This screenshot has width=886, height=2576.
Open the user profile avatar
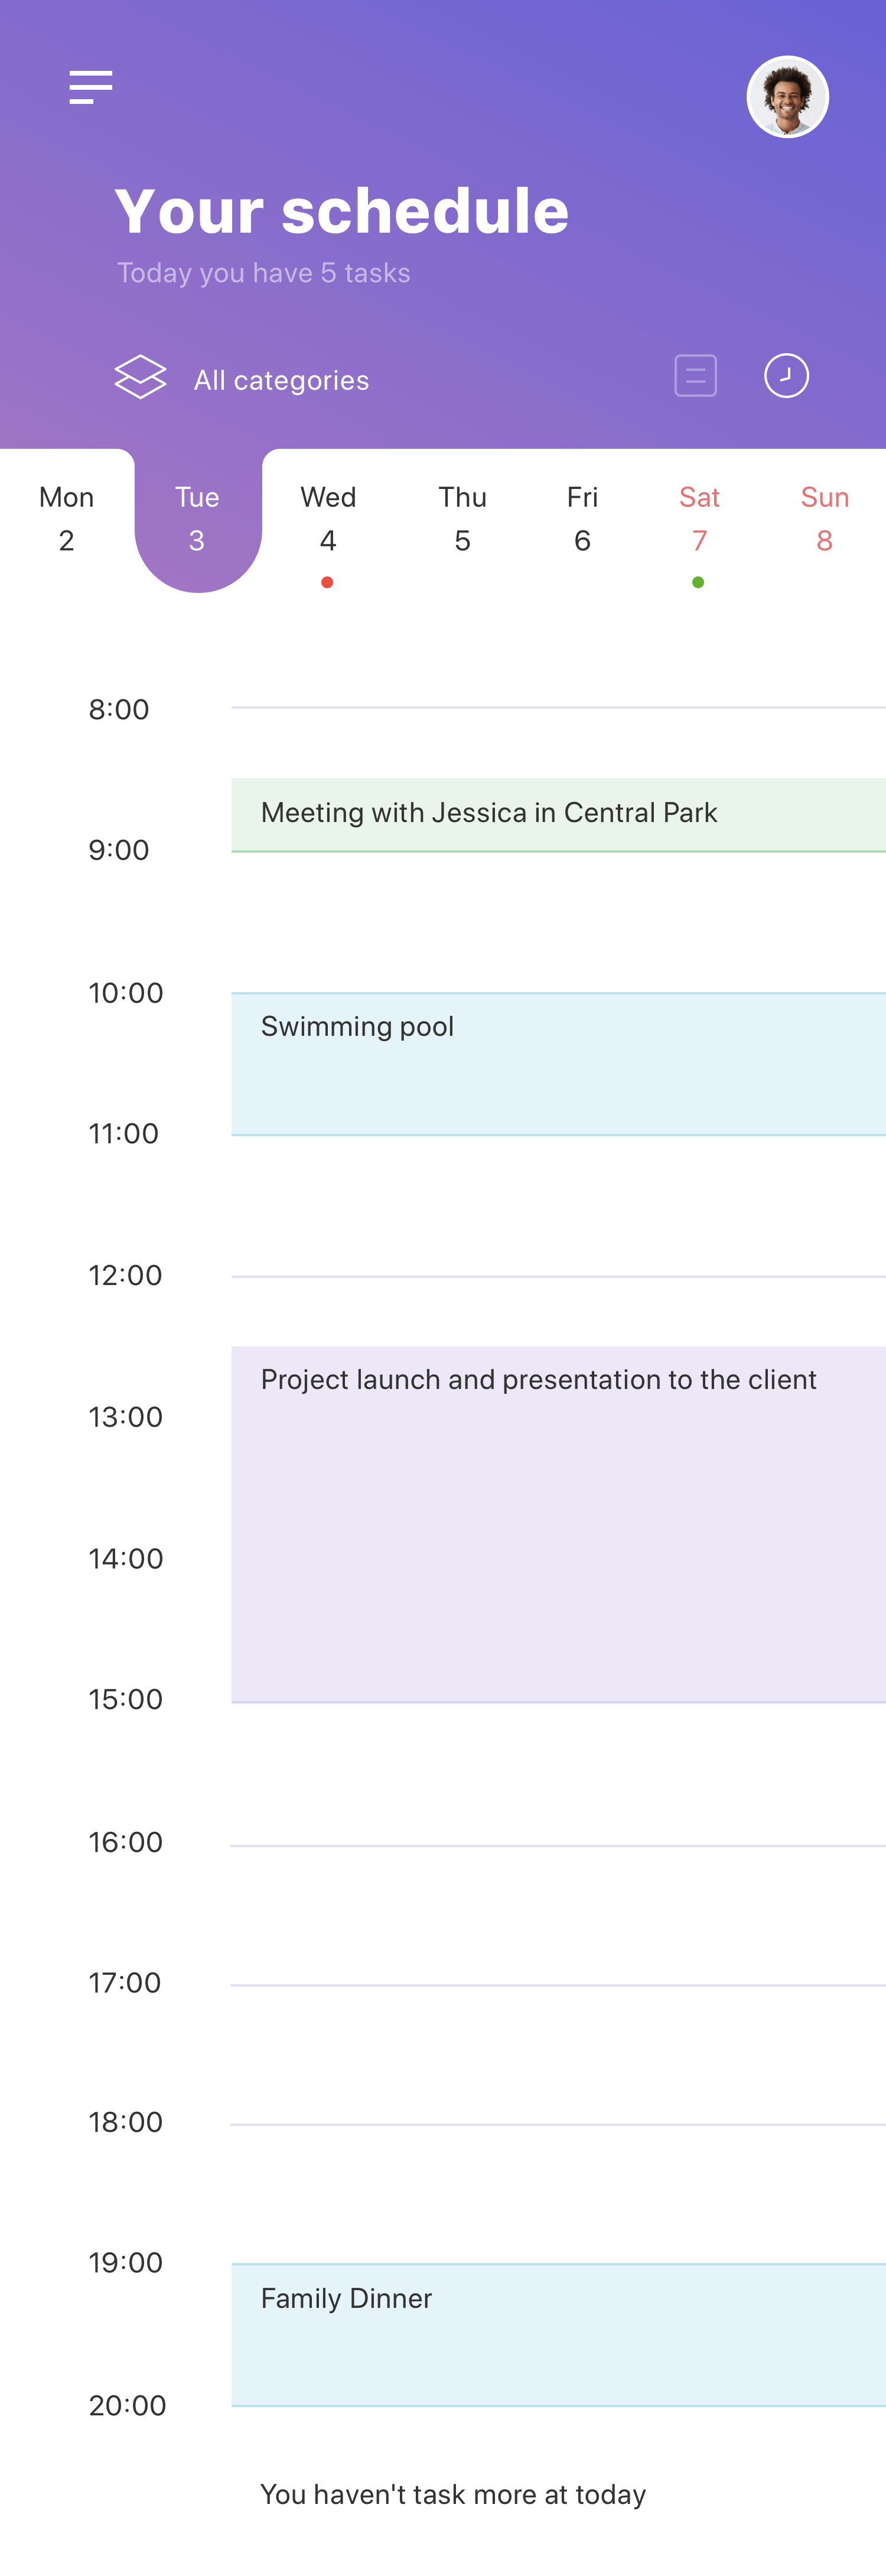788,97
